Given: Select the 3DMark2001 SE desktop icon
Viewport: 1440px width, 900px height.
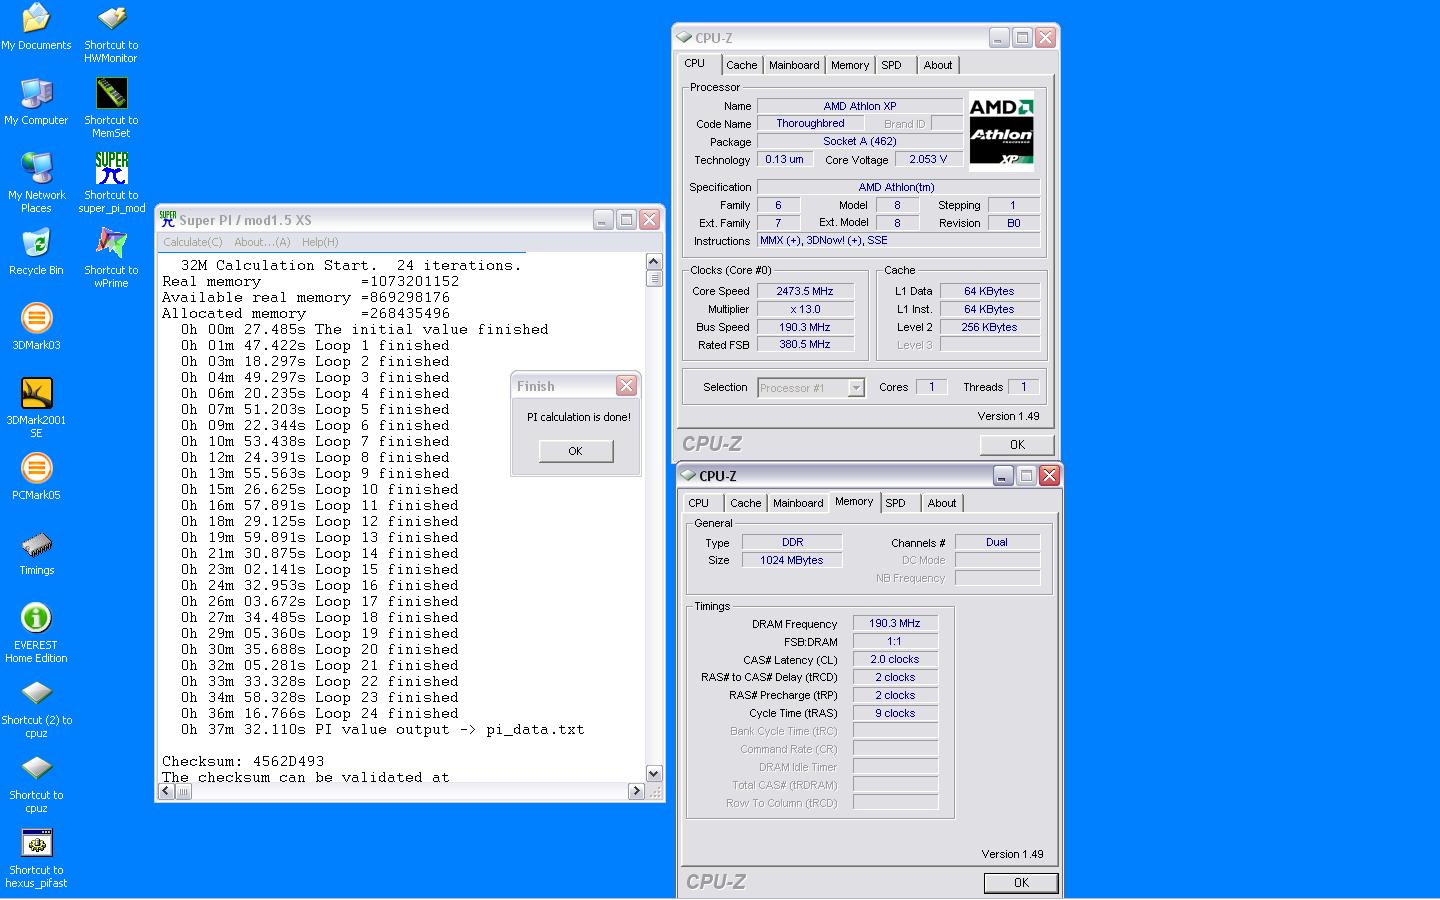Looking at the screenshot, I should pos(36,408).
